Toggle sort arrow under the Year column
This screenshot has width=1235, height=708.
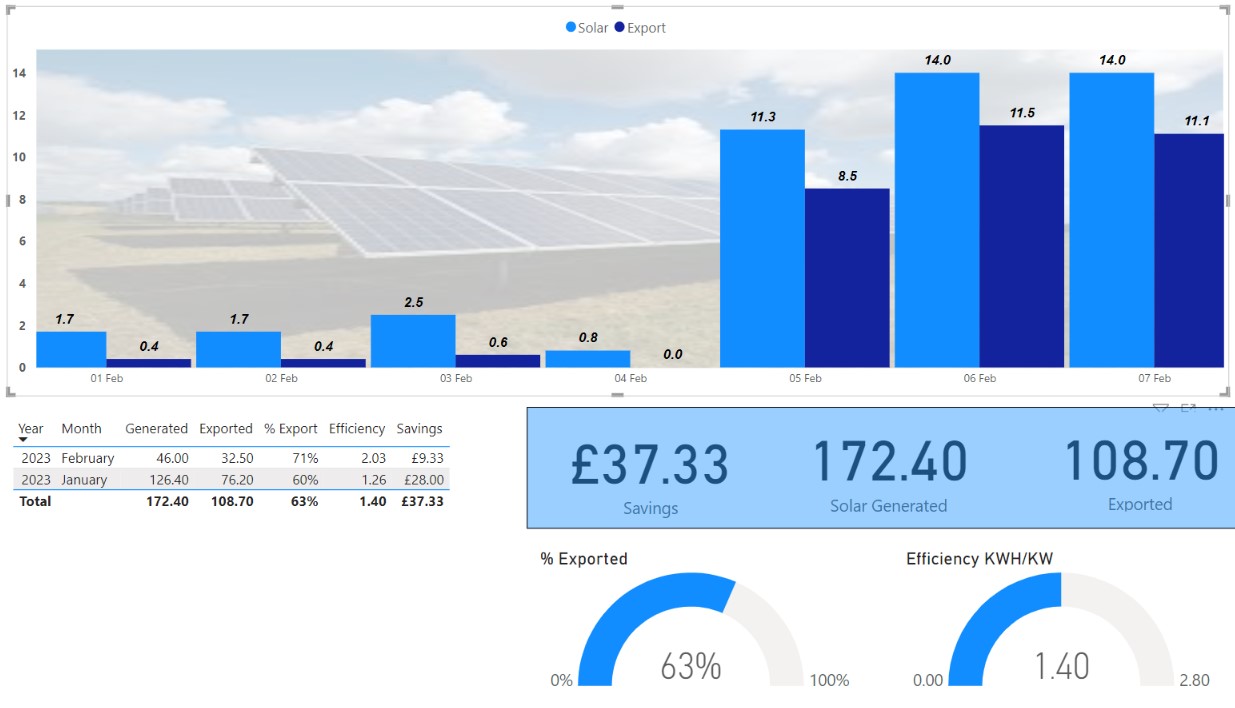tap(23, 440)
